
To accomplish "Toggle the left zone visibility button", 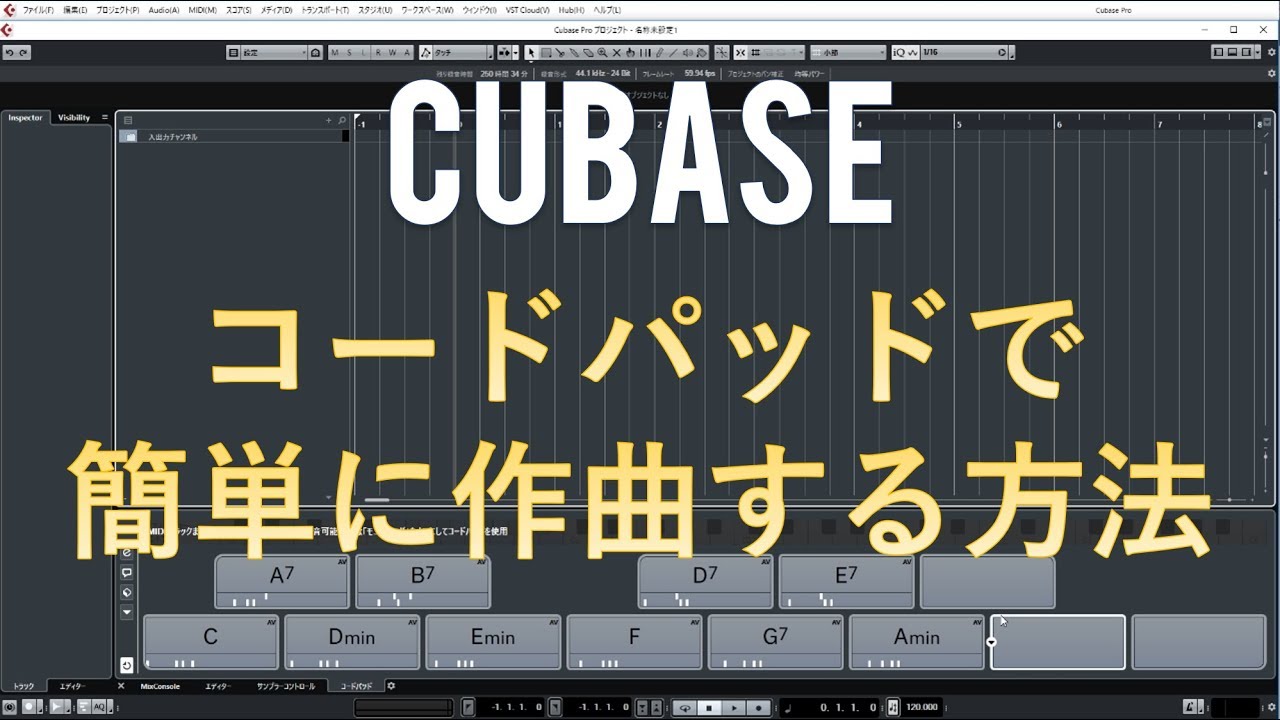I will tap(1219, 52).
